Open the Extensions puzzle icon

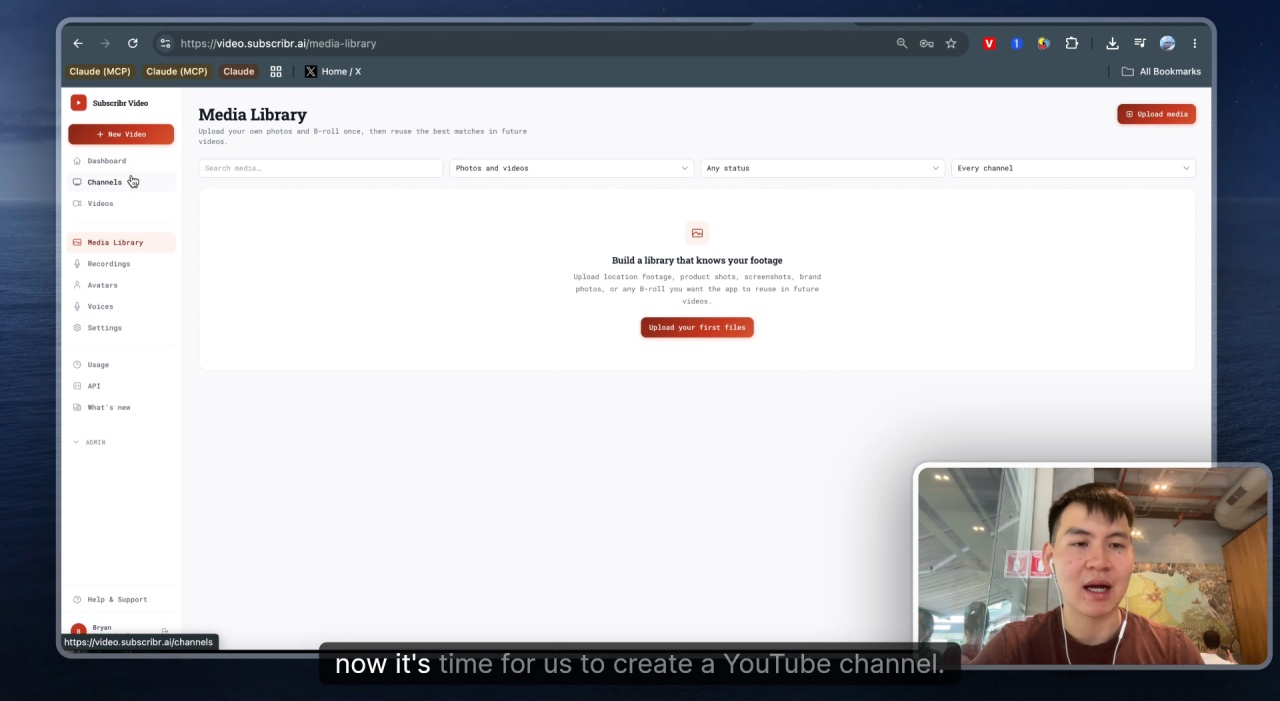coord(1071,44)
